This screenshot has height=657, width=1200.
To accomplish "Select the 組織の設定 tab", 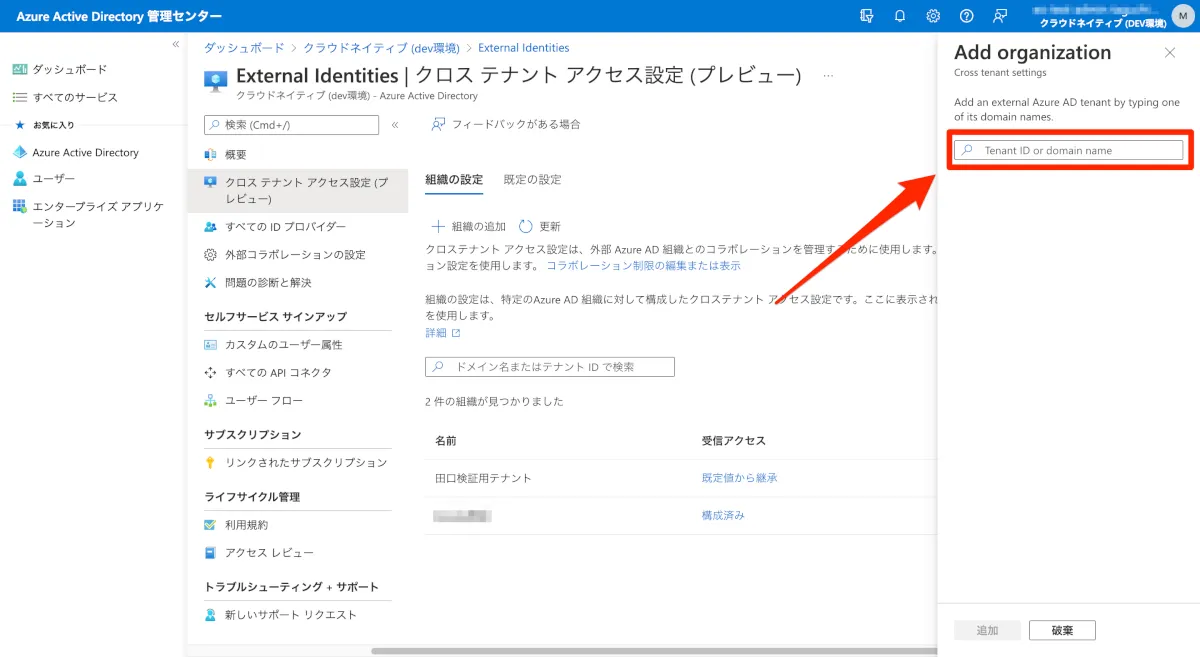I will coord(453,180).
